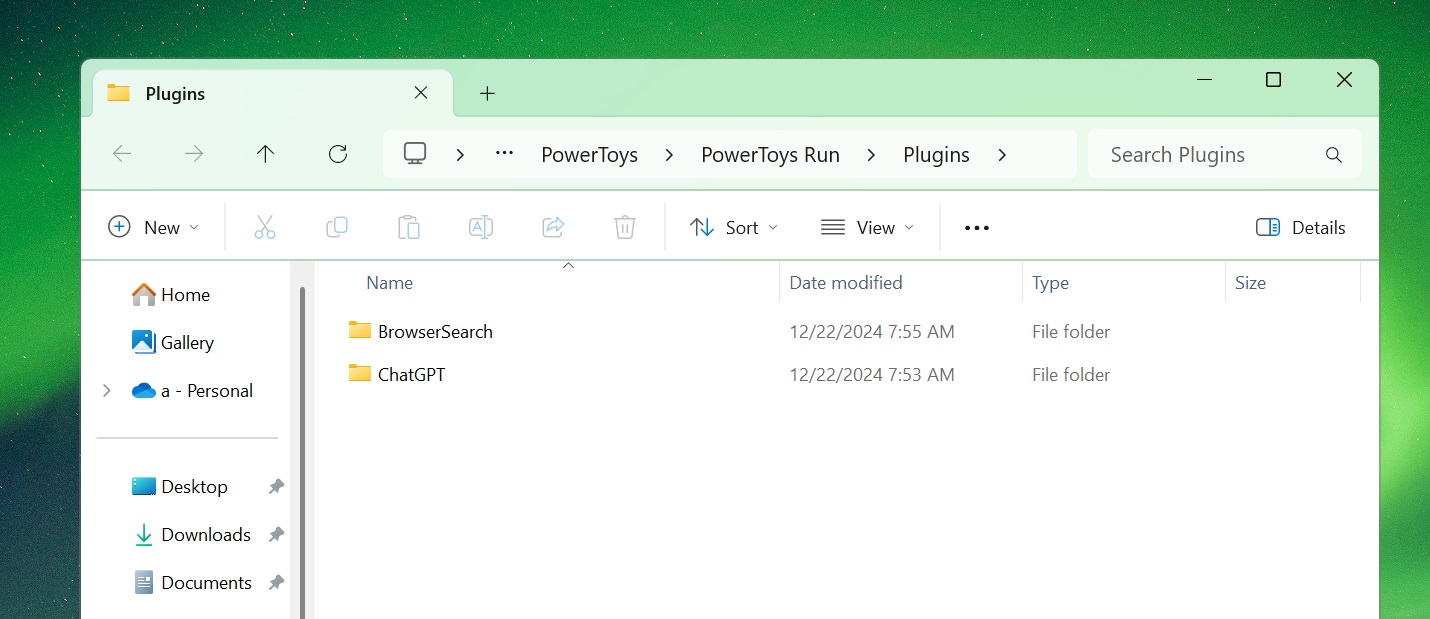1430x619 pixels.
Task: Expand chevron after PowerToys Run breadcrumb
Action: (871, 155)
